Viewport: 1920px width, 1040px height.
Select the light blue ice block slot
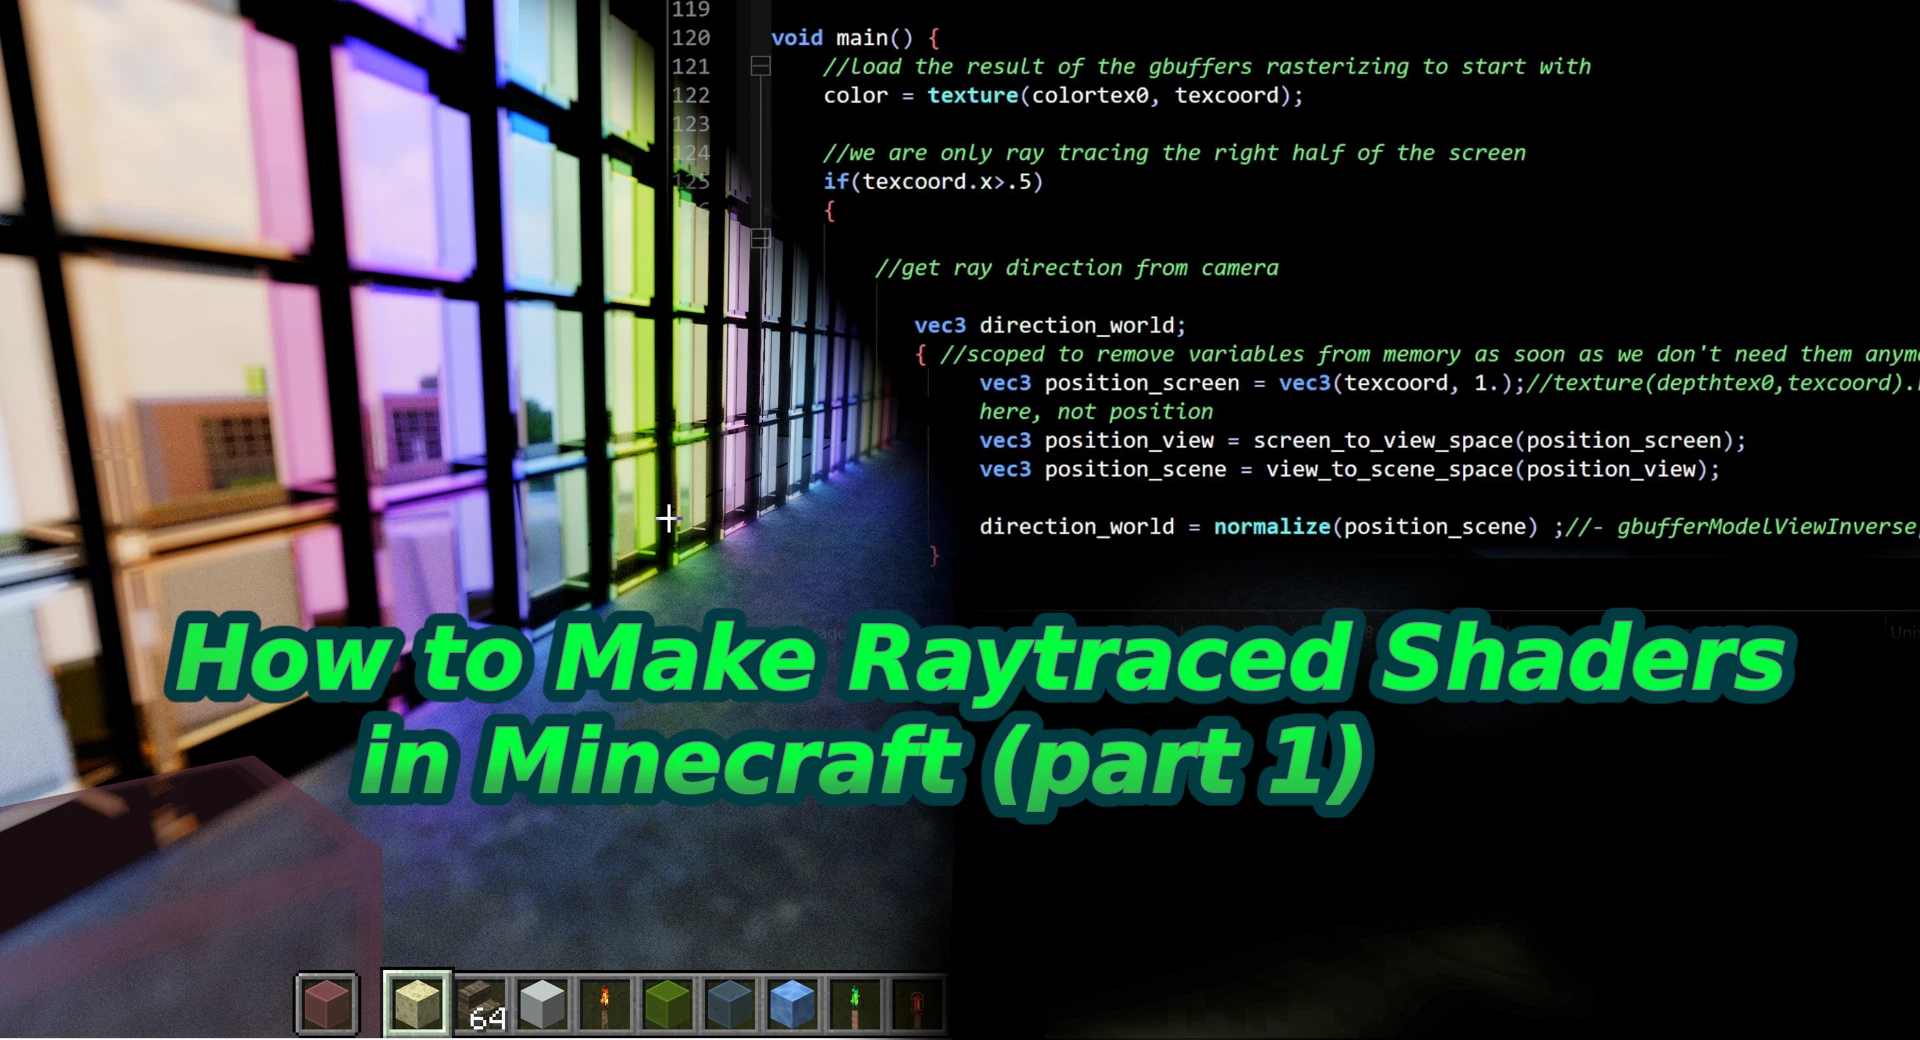pyautogui.click(x=792, y=1003)
